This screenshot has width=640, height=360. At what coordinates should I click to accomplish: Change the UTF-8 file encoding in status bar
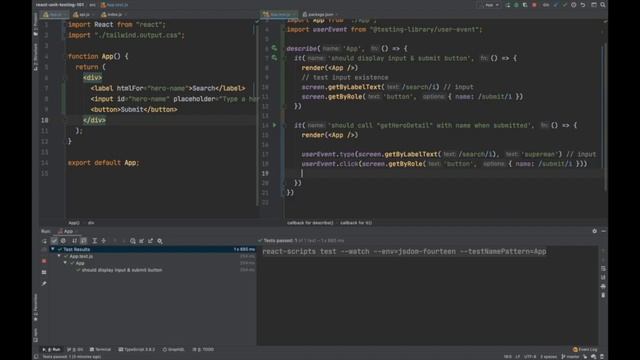[x=530, y=356]
